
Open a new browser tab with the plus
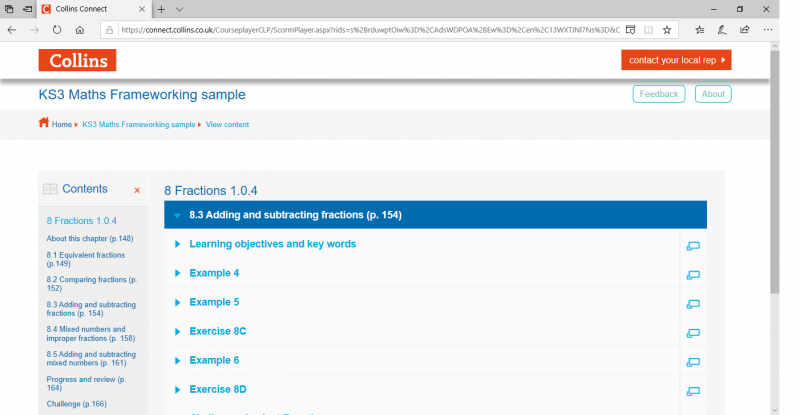[x=160, y=8]
